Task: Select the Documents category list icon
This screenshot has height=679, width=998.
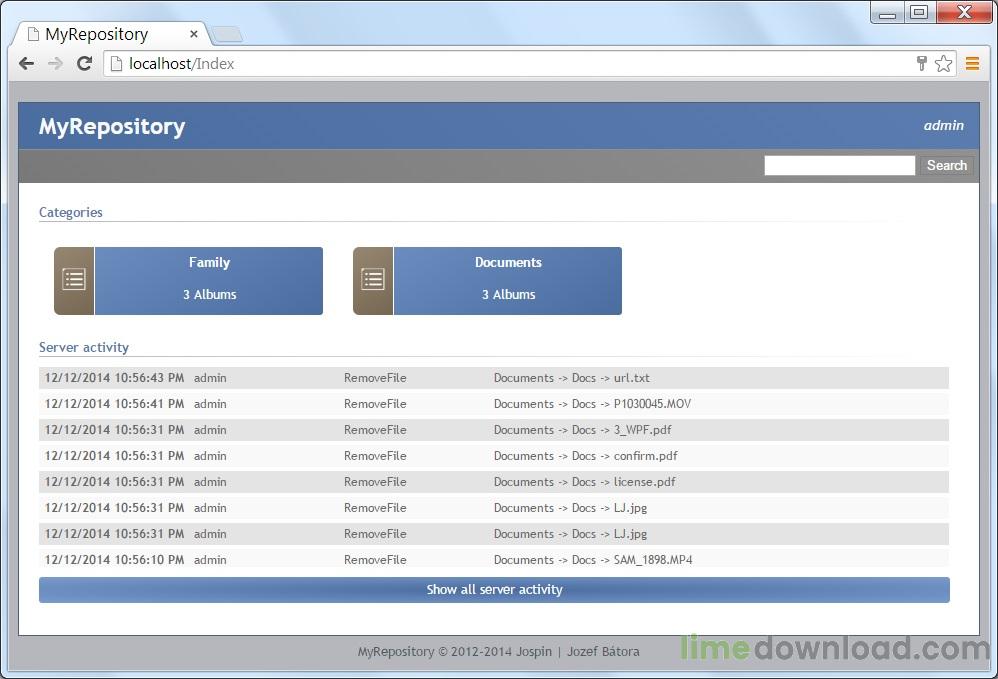Action: coord(372,279)
